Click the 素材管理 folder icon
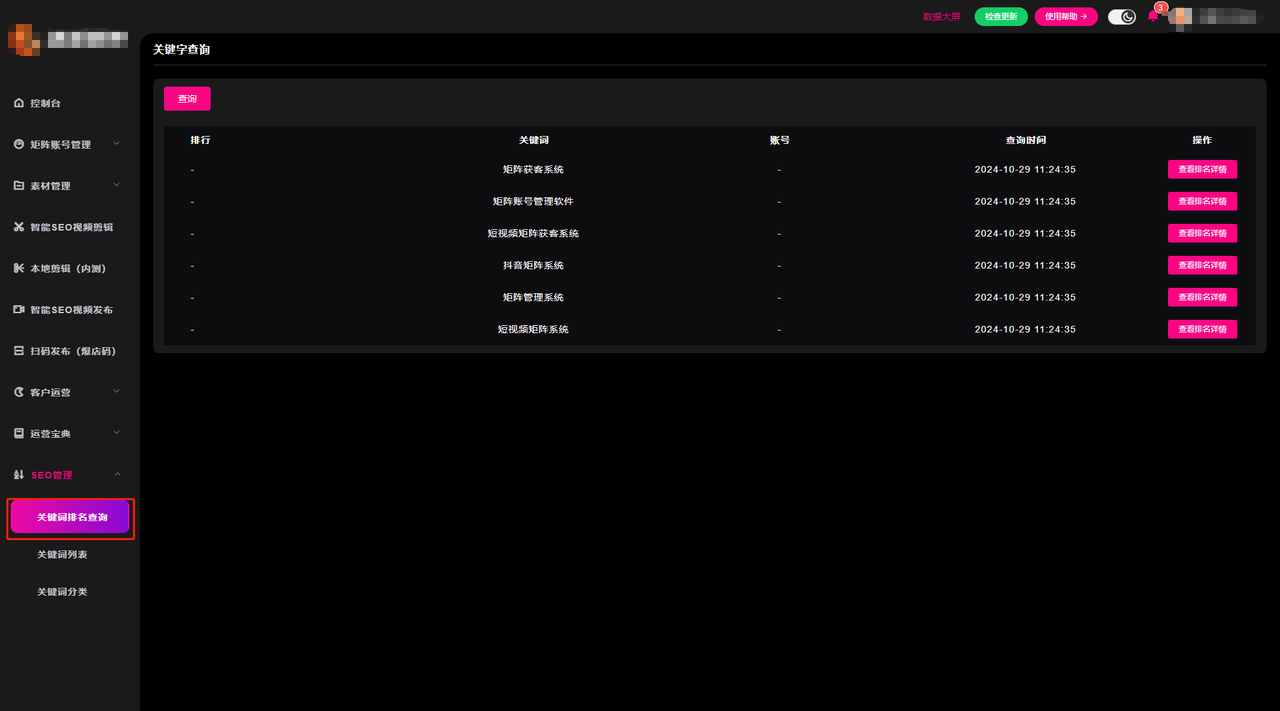The width and height of the screenshot is (1280, 711). [19, 186]
